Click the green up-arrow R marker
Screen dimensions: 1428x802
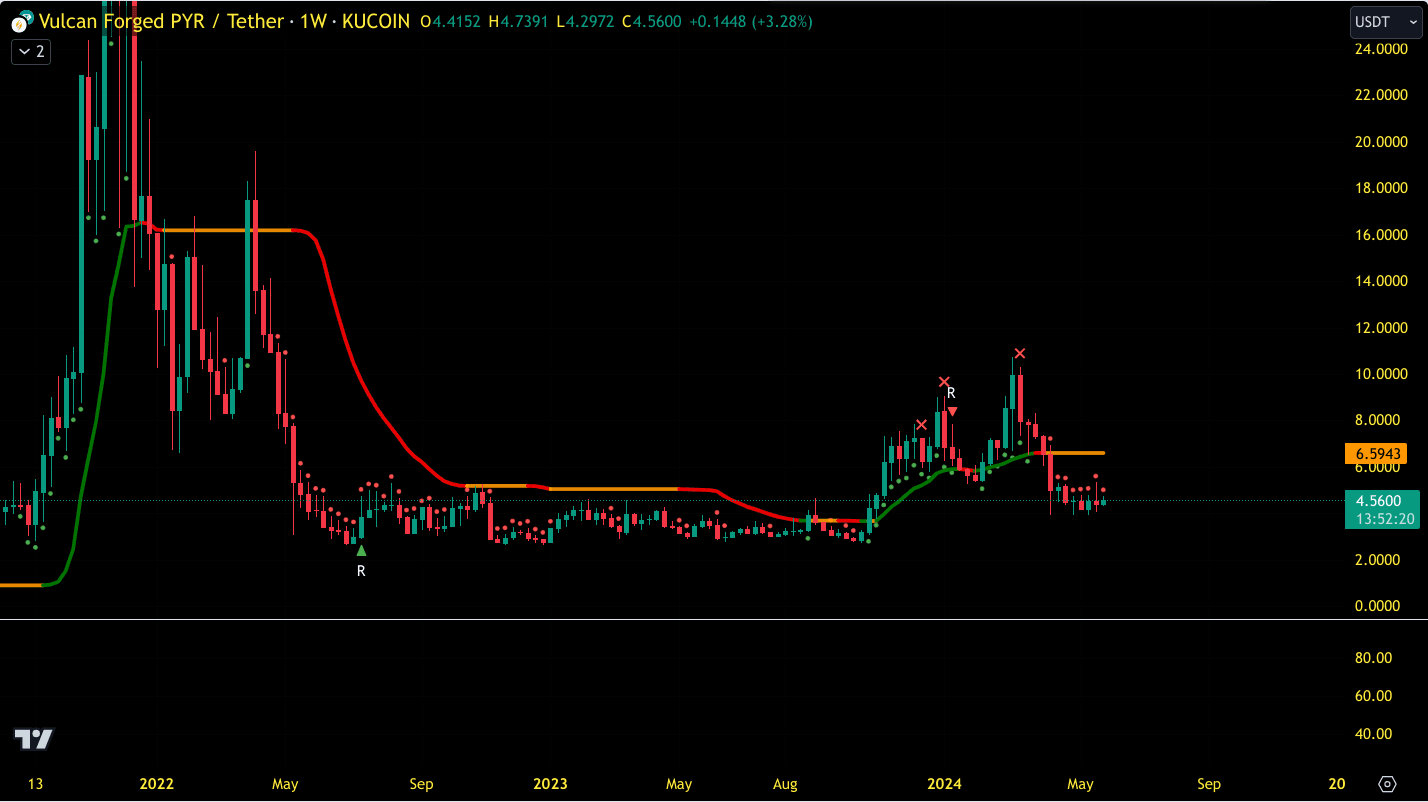[361, 550]
